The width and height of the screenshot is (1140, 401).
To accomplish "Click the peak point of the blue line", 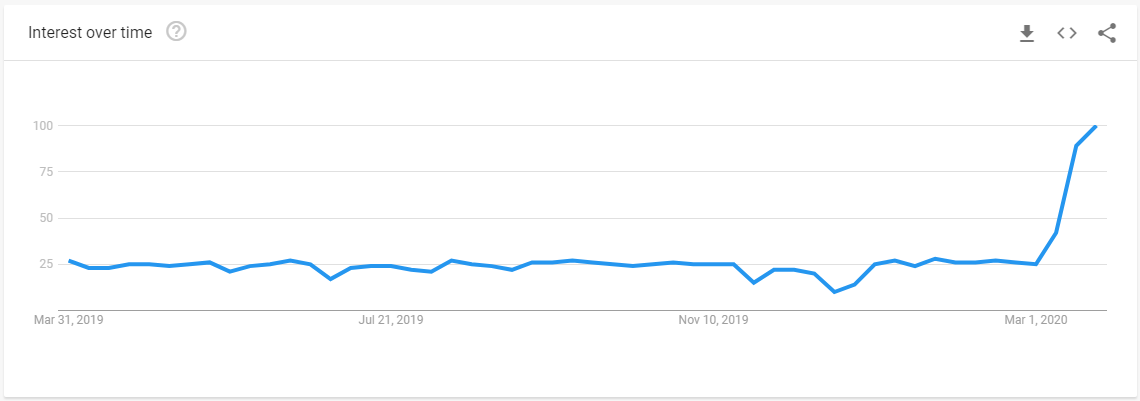I will point(1095,126).
